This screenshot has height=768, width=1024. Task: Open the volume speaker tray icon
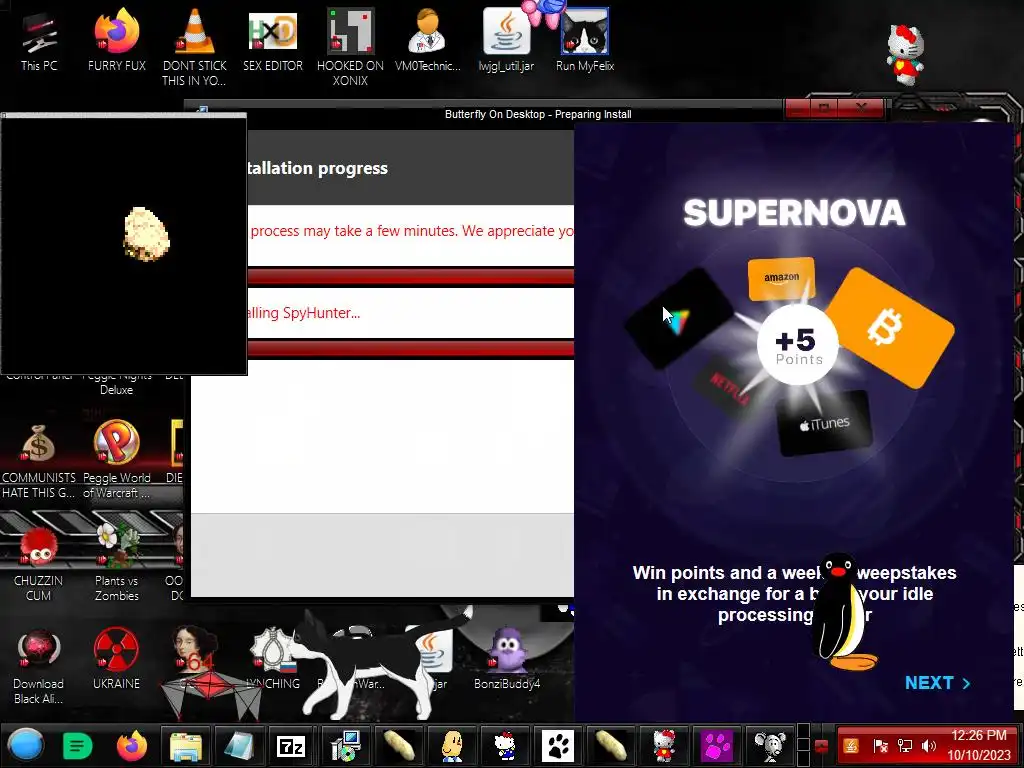[929, 745]
